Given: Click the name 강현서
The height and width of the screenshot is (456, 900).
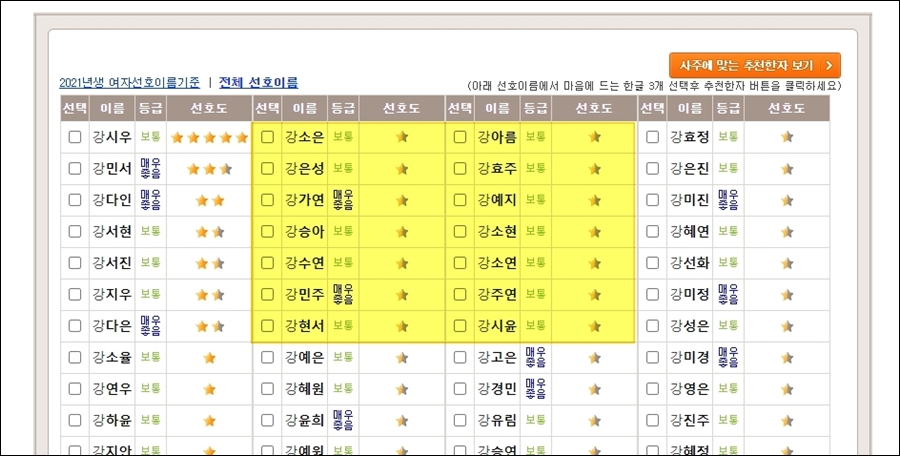Looking at the screenshot, I should [x=305, y=326].
